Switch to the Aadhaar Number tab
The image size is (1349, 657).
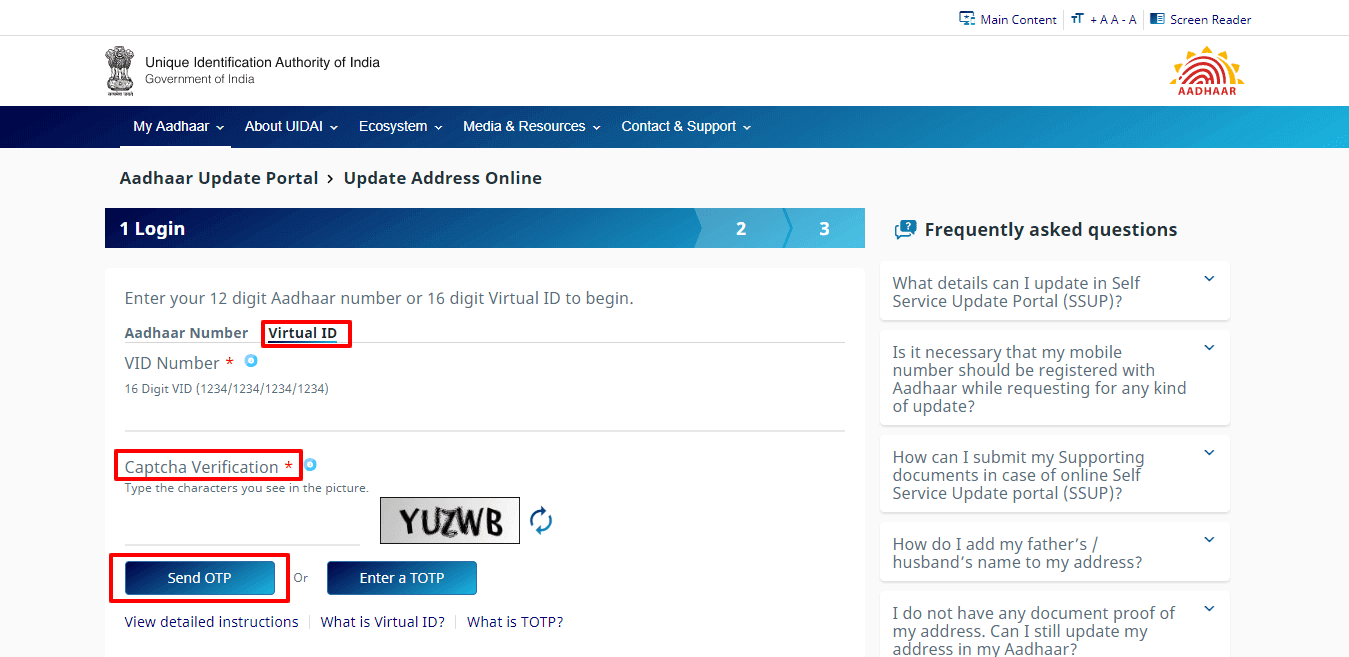click(186, 333)
